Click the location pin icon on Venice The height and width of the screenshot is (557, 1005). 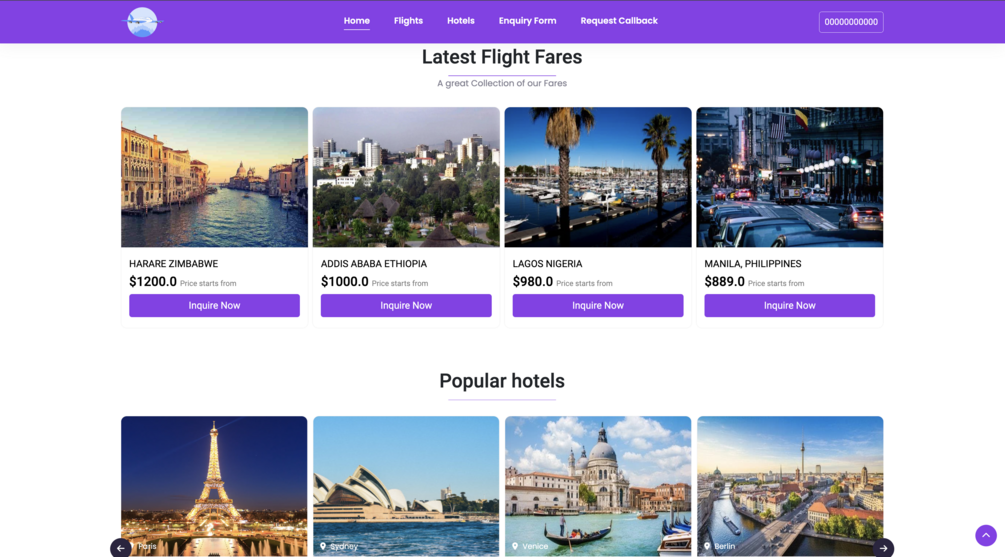click(515, 546)
